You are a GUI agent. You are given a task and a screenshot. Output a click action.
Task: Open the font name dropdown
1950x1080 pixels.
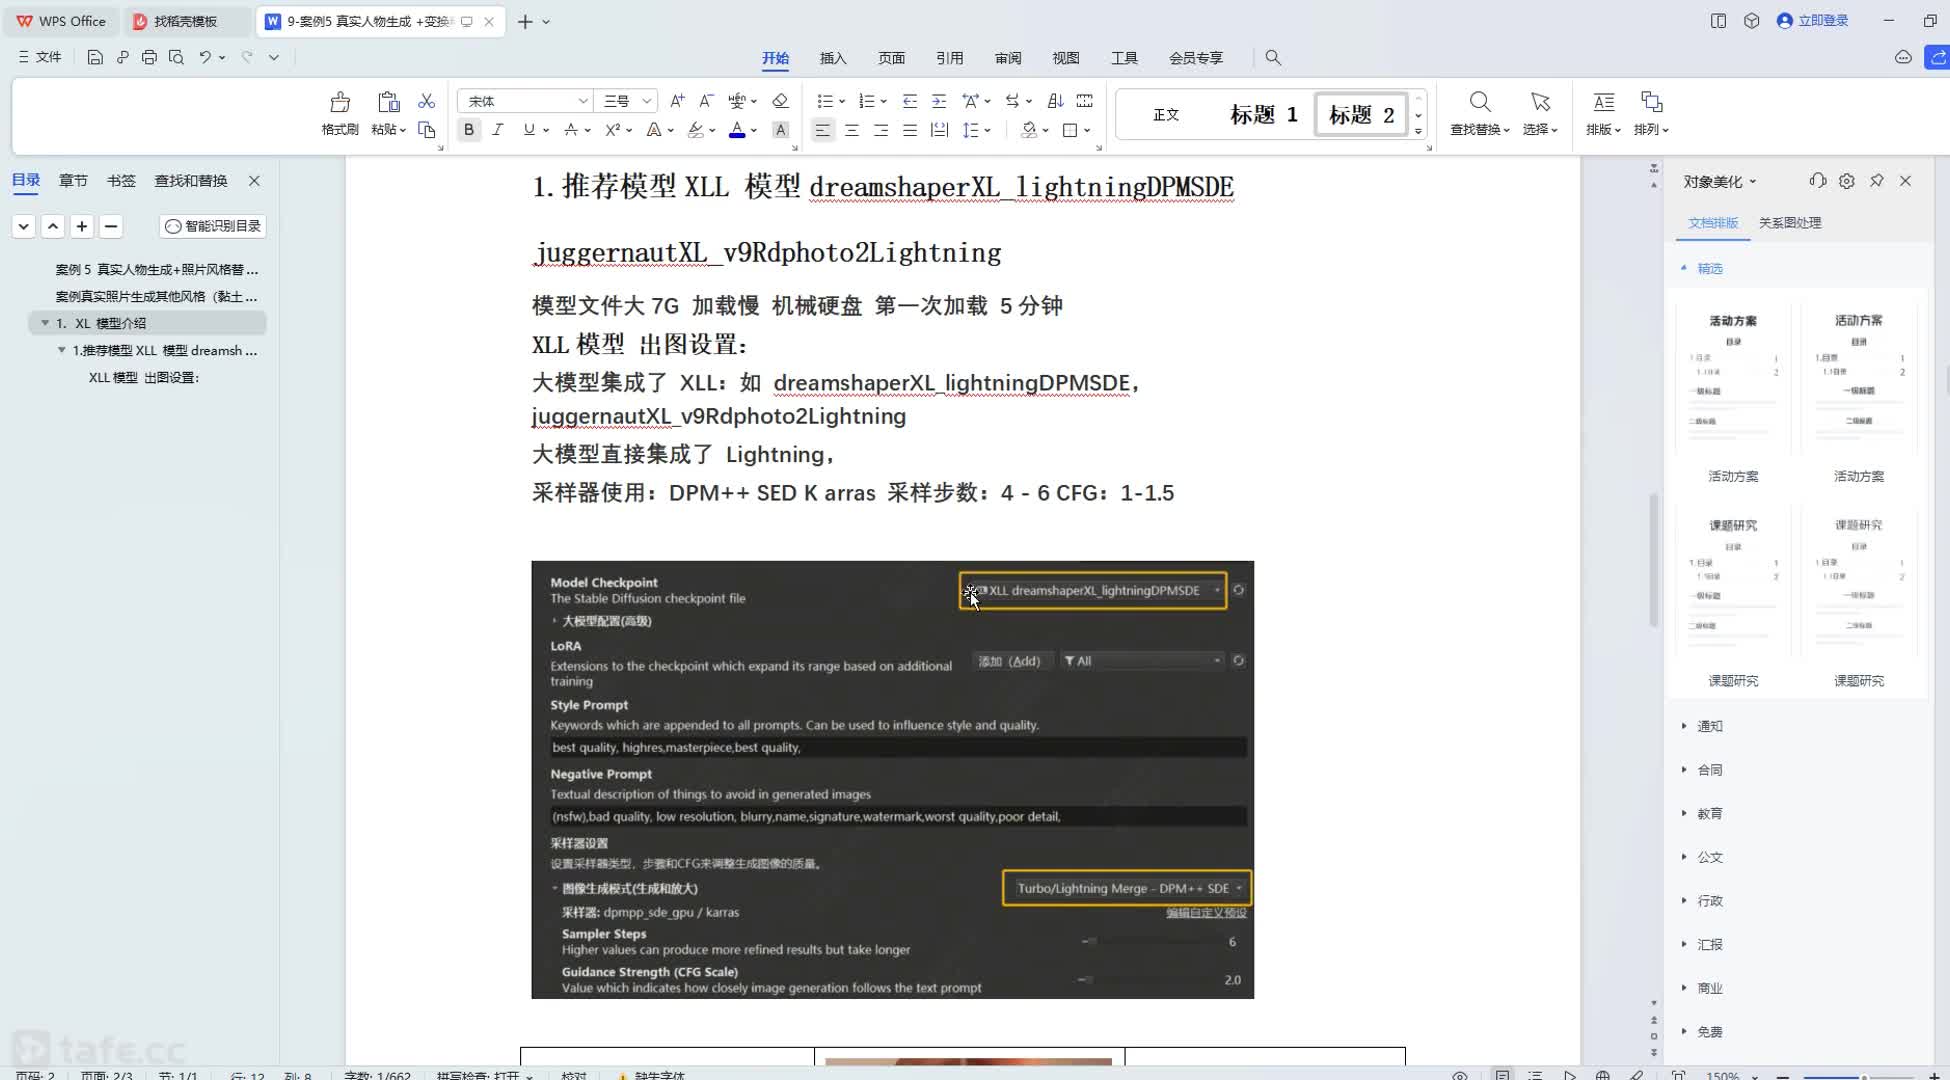[x=583, y=101]
